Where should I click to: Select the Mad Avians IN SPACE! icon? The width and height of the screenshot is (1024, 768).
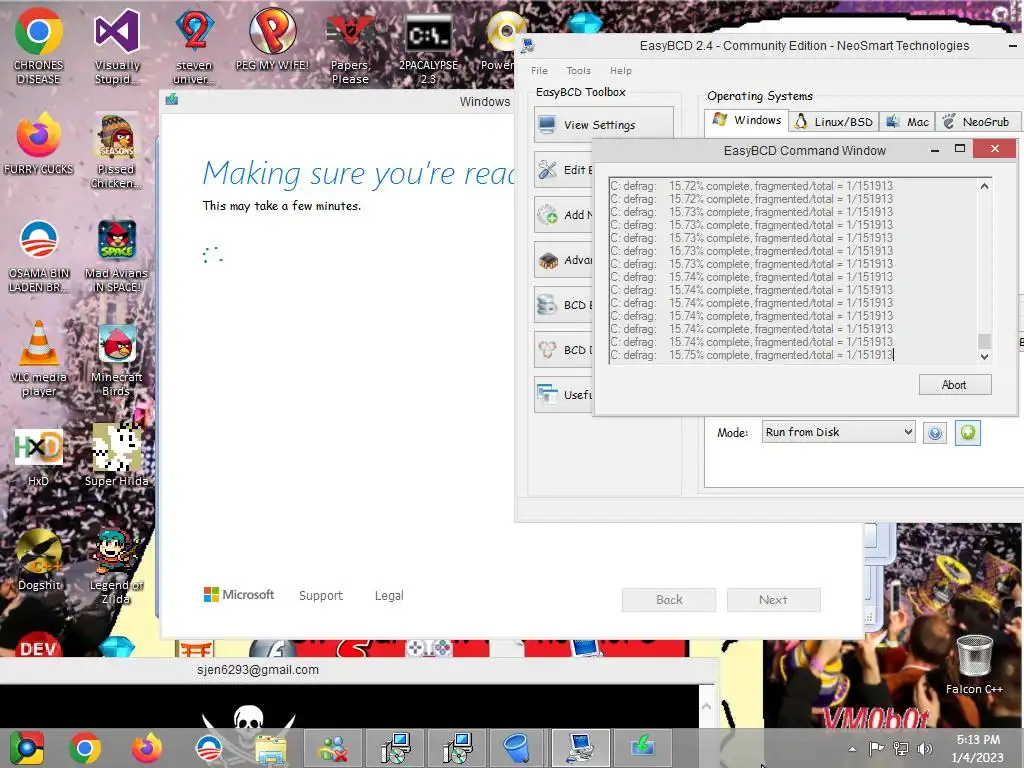click(116, 256)
